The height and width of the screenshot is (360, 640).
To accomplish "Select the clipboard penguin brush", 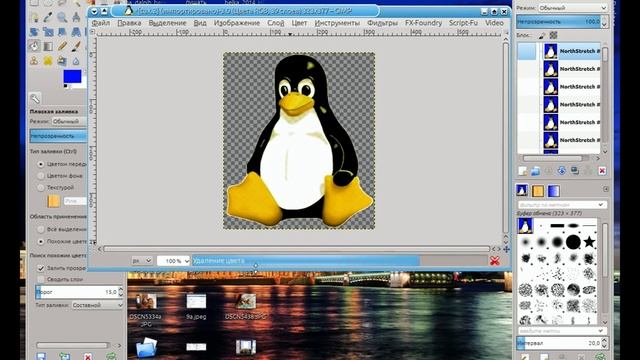I will (x=525, y=226).
